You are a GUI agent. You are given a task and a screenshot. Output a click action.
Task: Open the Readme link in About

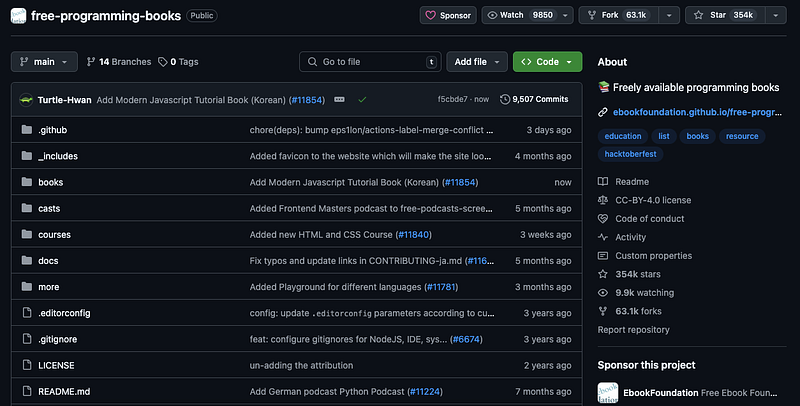[623, 182]
